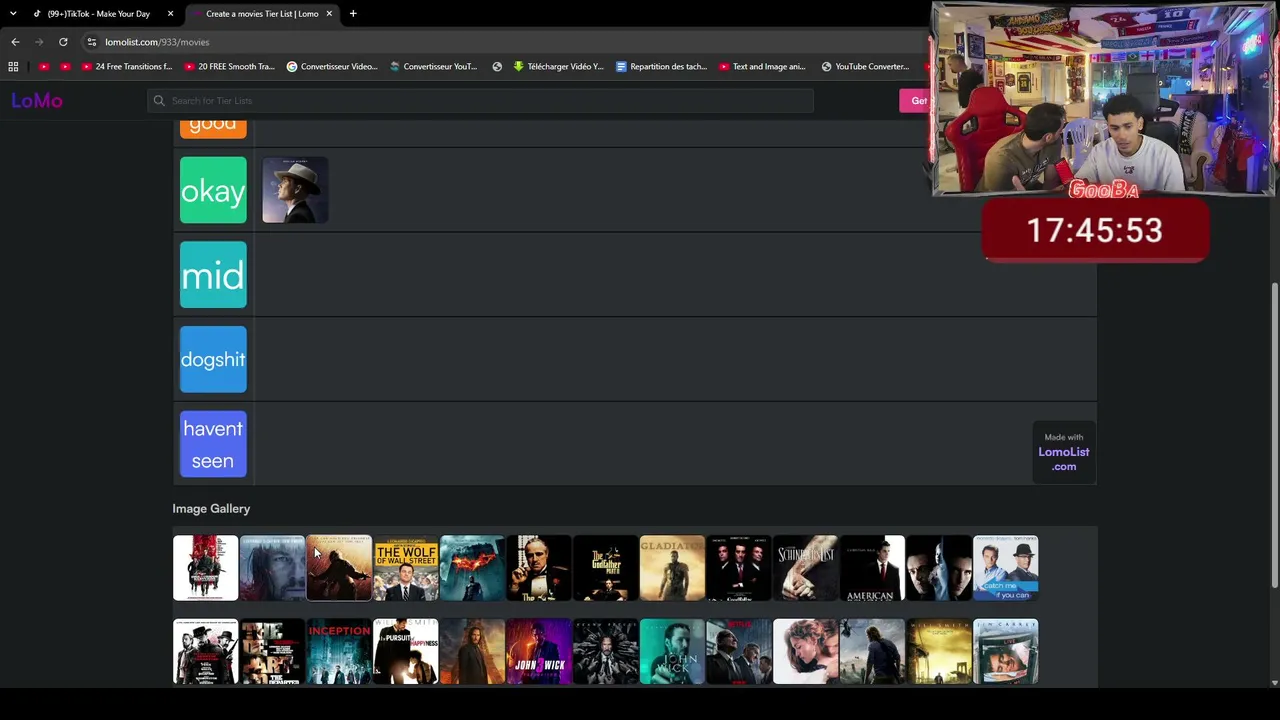Go forward to the next page
This screenshot has width=1280, height=720.
click(x=39, y=42)
